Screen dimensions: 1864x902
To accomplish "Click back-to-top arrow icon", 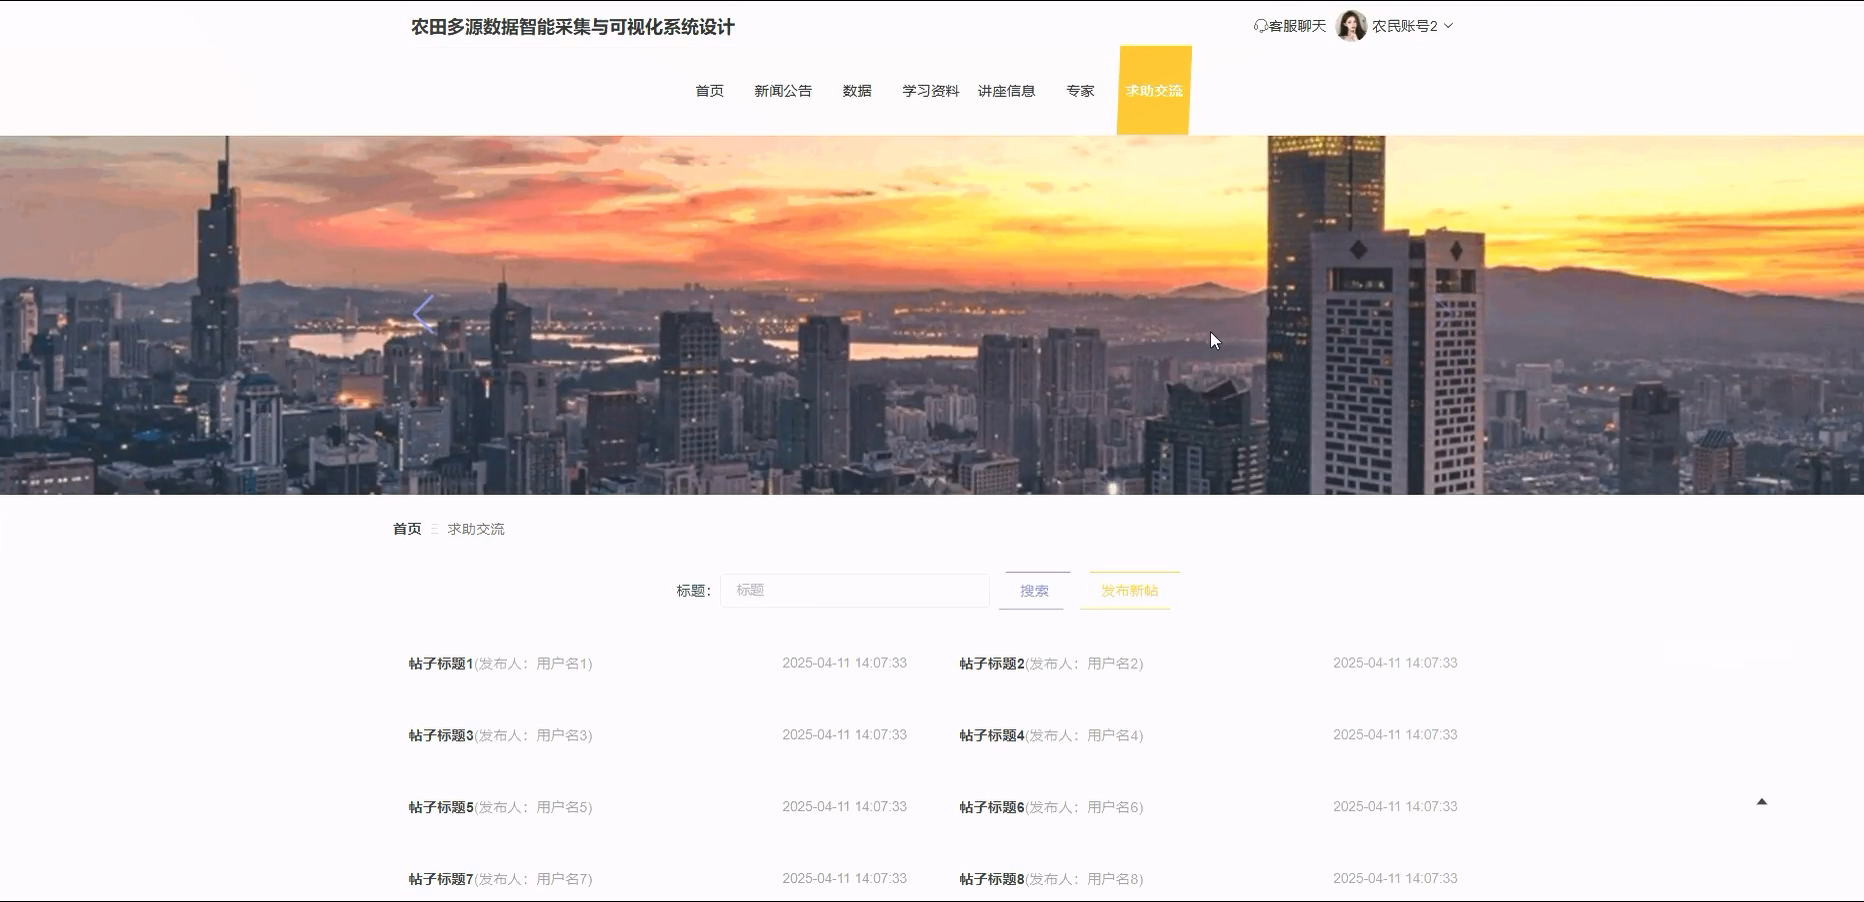I will pos(1762,801).
